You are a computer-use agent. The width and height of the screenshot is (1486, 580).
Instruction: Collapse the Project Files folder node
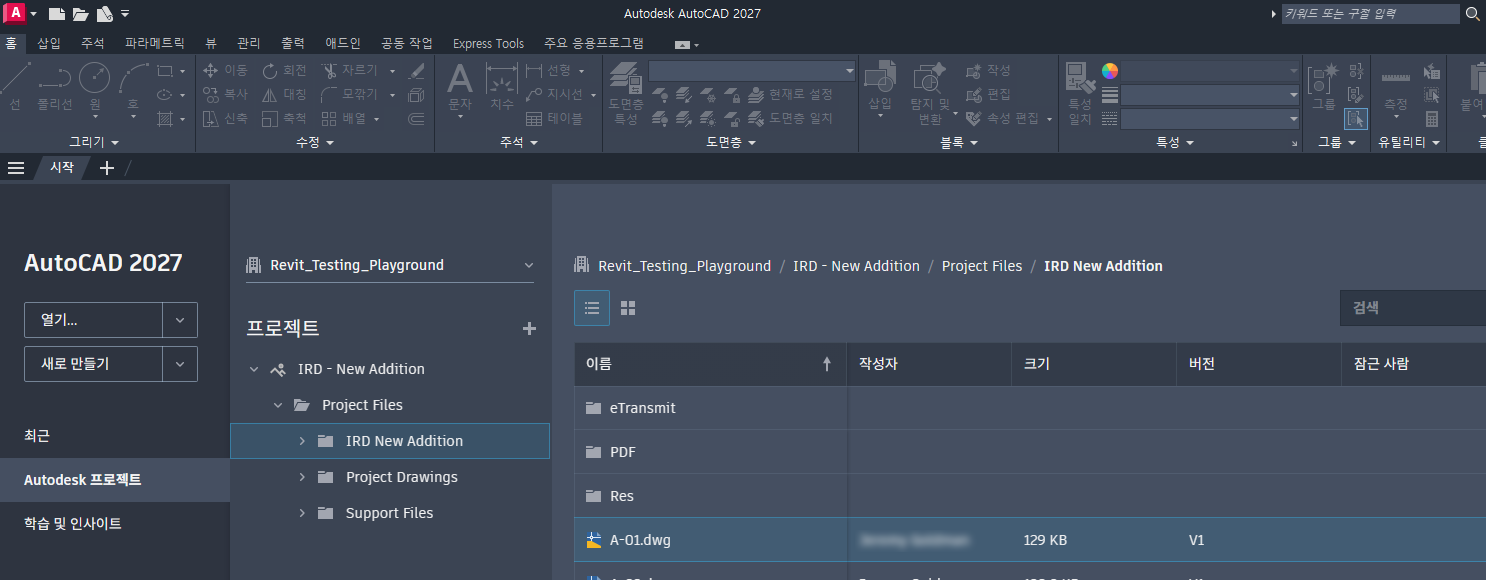pos(278,405)
